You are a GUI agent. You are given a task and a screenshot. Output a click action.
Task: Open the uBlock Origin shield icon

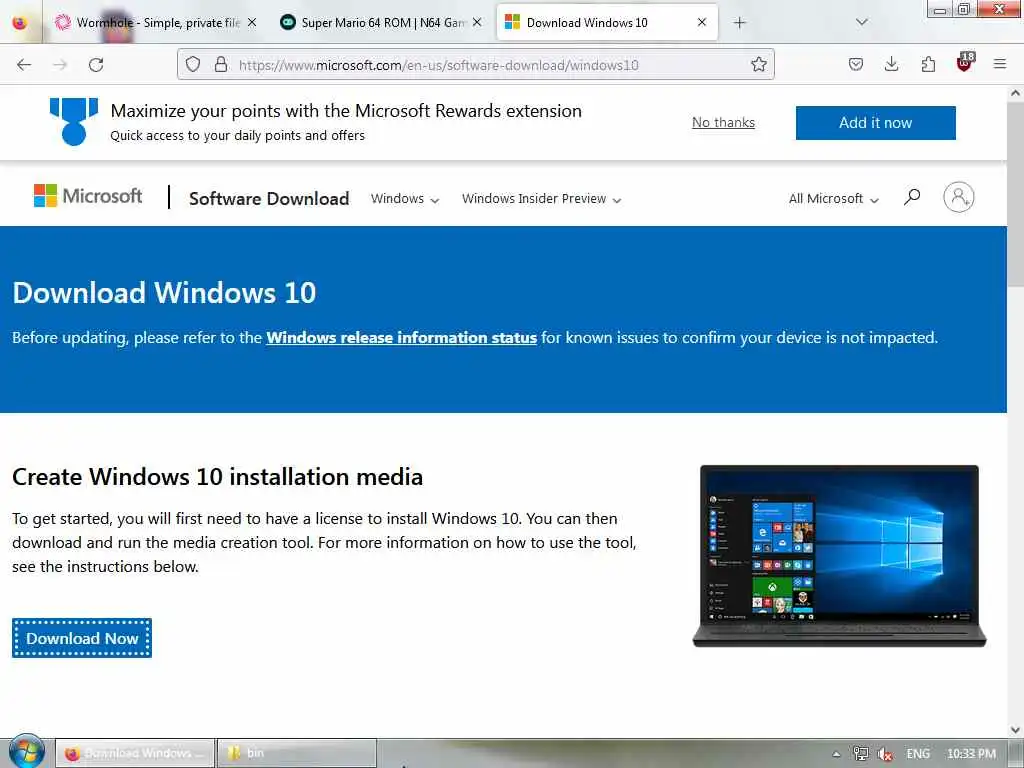pos(965,63)
